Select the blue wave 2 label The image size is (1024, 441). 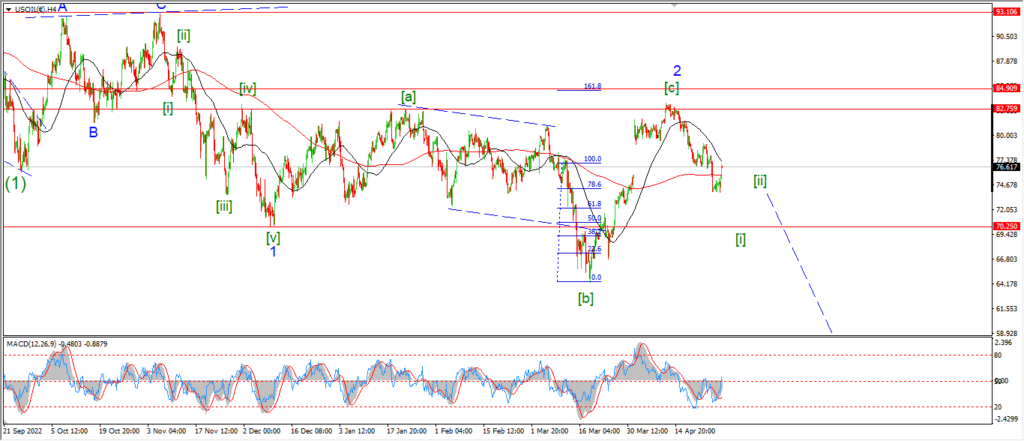point(678,70)
